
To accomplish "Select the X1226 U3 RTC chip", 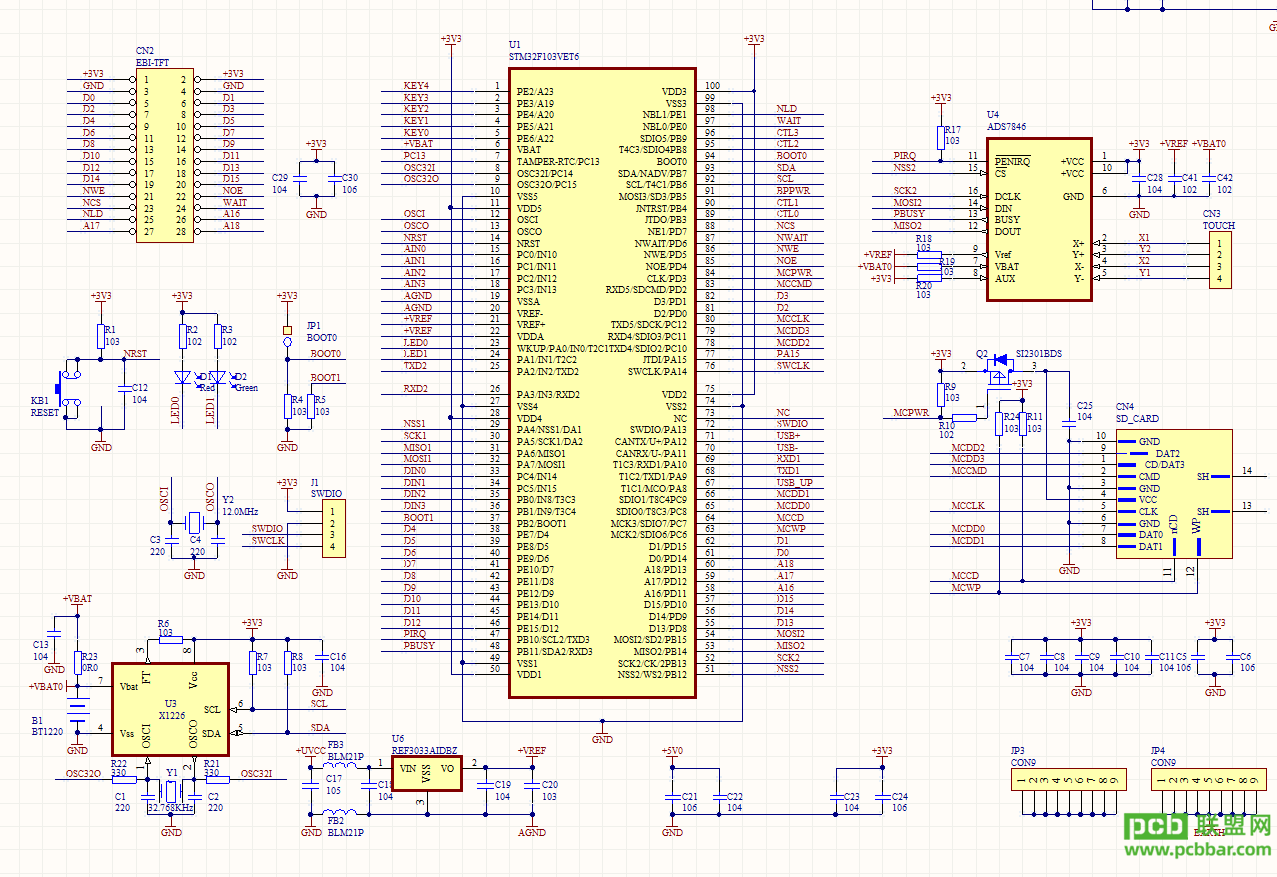I will pyautogui.click(x=170, y=708).
